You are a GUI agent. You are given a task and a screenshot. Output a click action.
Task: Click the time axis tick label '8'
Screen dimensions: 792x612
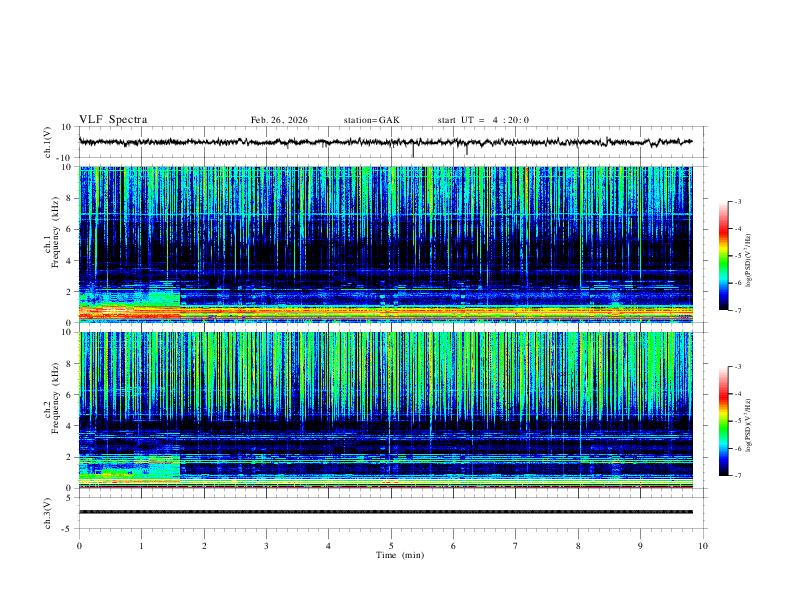click(x=578, y=546)
